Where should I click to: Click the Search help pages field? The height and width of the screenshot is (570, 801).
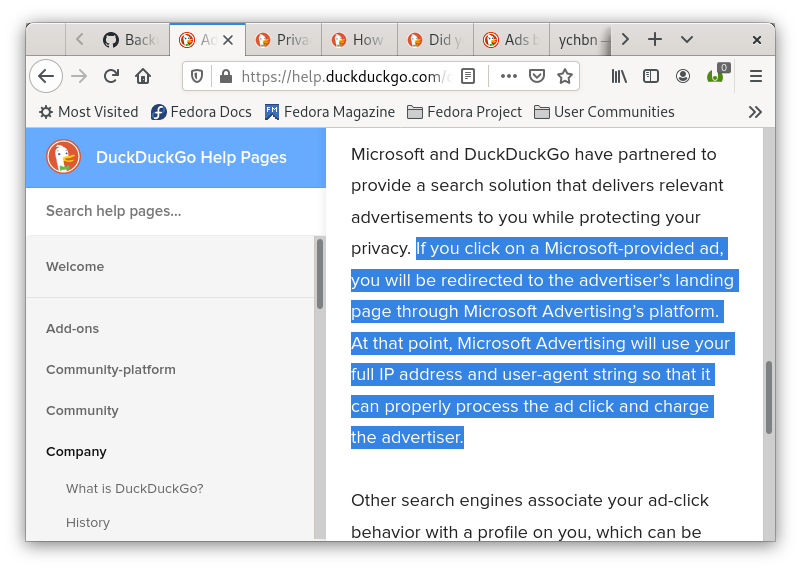tap(175, 211)
